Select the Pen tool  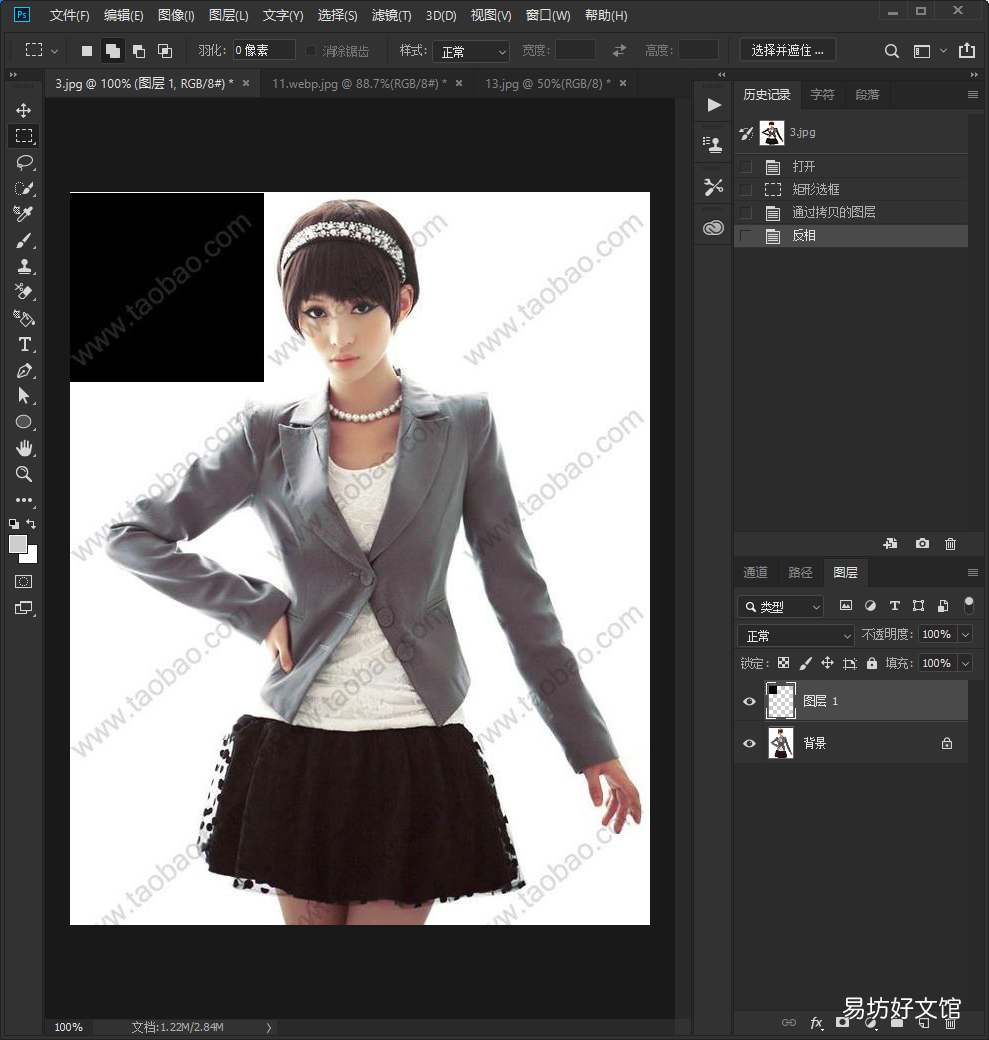click(24, 371)
